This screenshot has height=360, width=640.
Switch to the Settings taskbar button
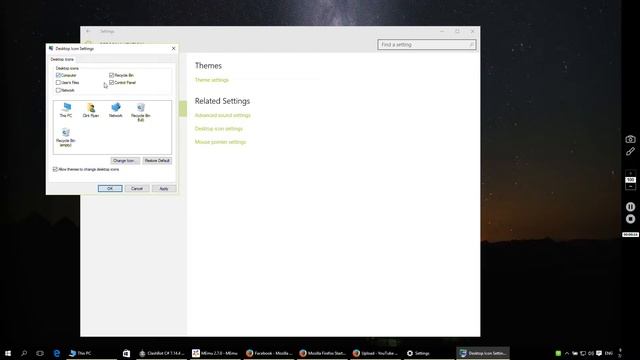(429, 353)
